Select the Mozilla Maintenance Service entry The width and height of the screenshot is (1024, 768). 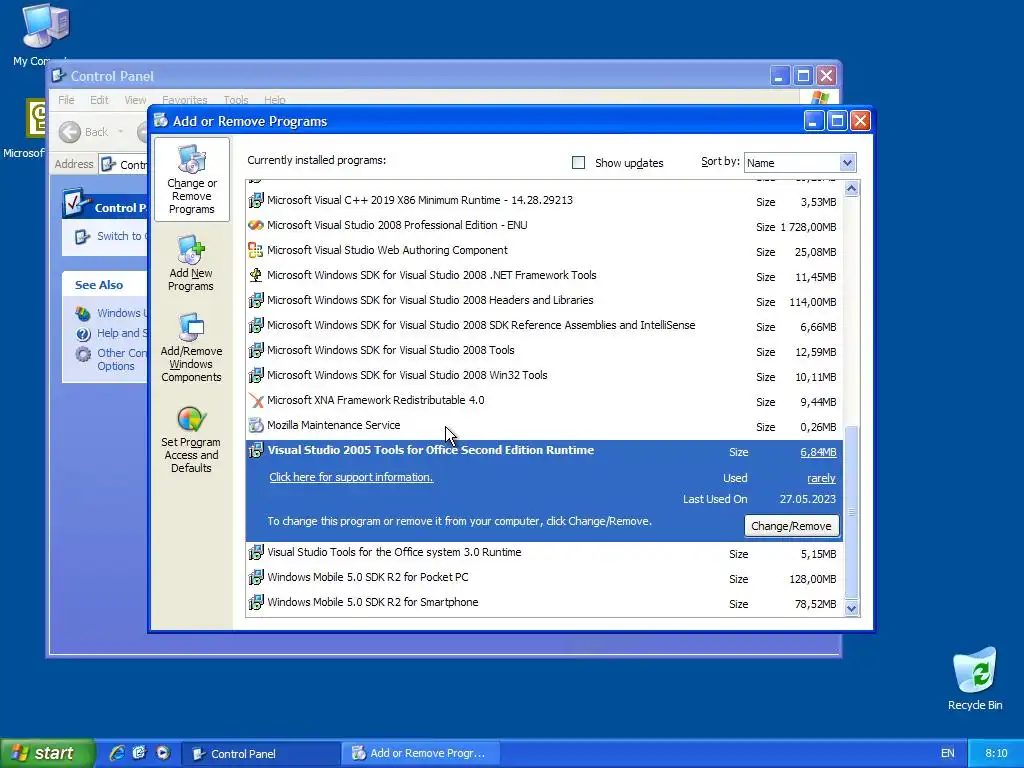[x=544, y=425]
